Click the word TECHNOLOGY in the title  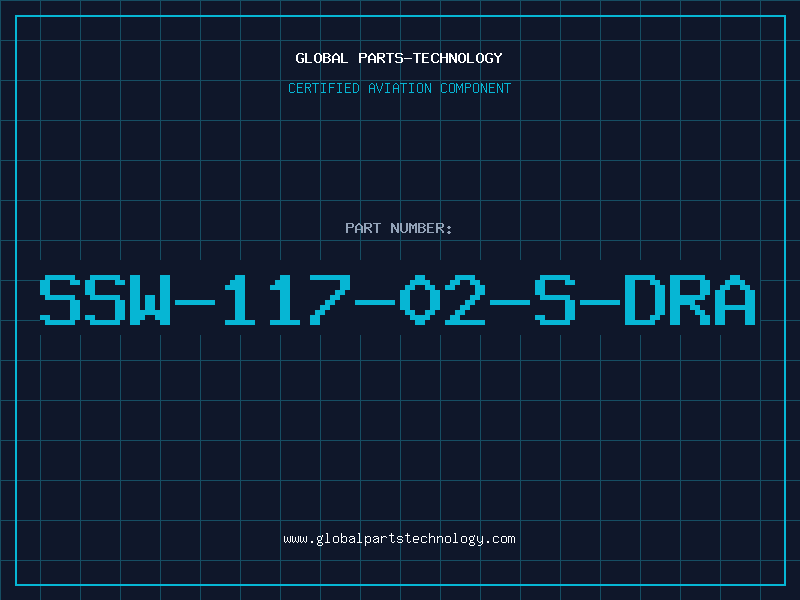(x=458, y=58)
